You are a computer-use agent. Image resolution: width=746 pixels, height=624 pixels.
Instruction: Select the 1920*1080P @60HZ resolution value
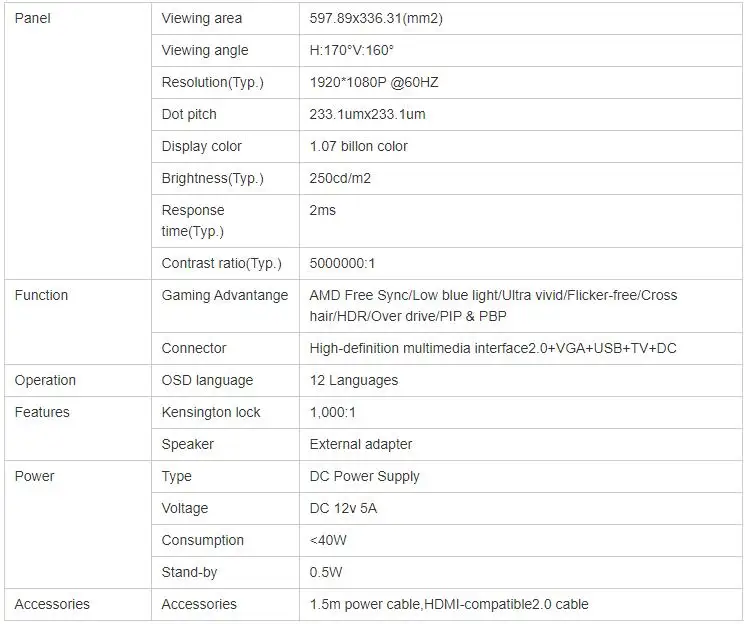coord(374,82)
